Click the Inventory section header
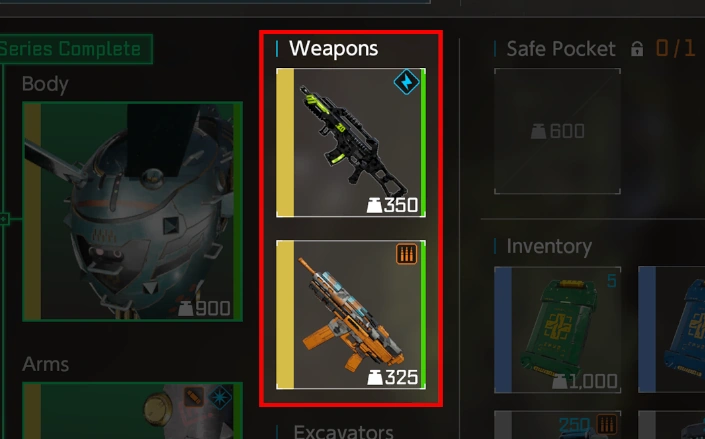Viewport: 705px width, 439px height. pos(549,246)
